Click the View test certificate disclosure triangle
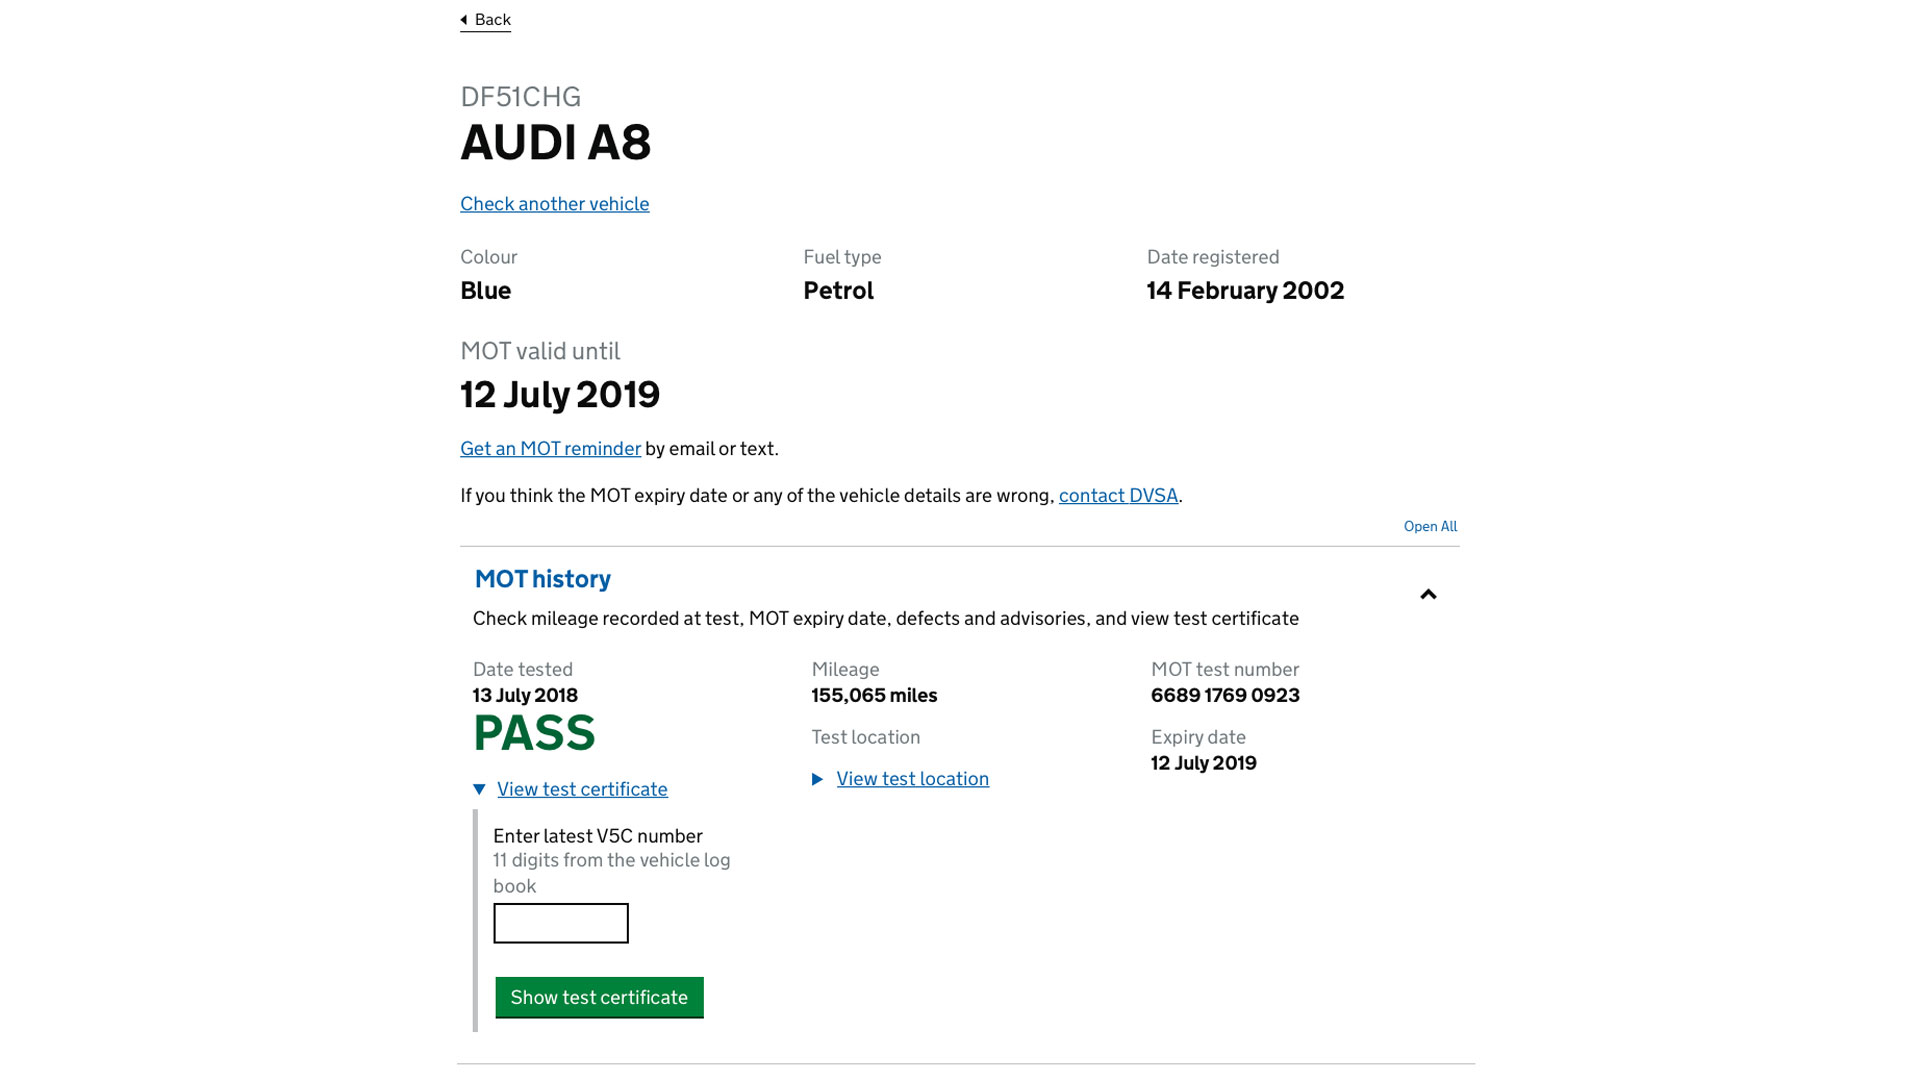This screenshot has width=1920, height=1080. (479, 789)
